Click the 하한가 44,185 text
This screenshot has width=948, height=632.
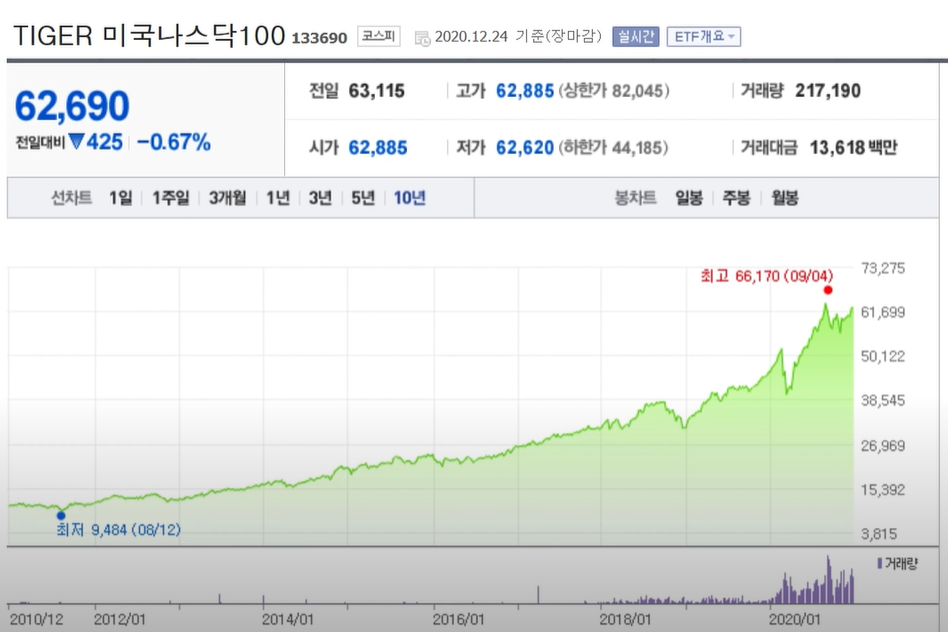(x=612, y=148)
